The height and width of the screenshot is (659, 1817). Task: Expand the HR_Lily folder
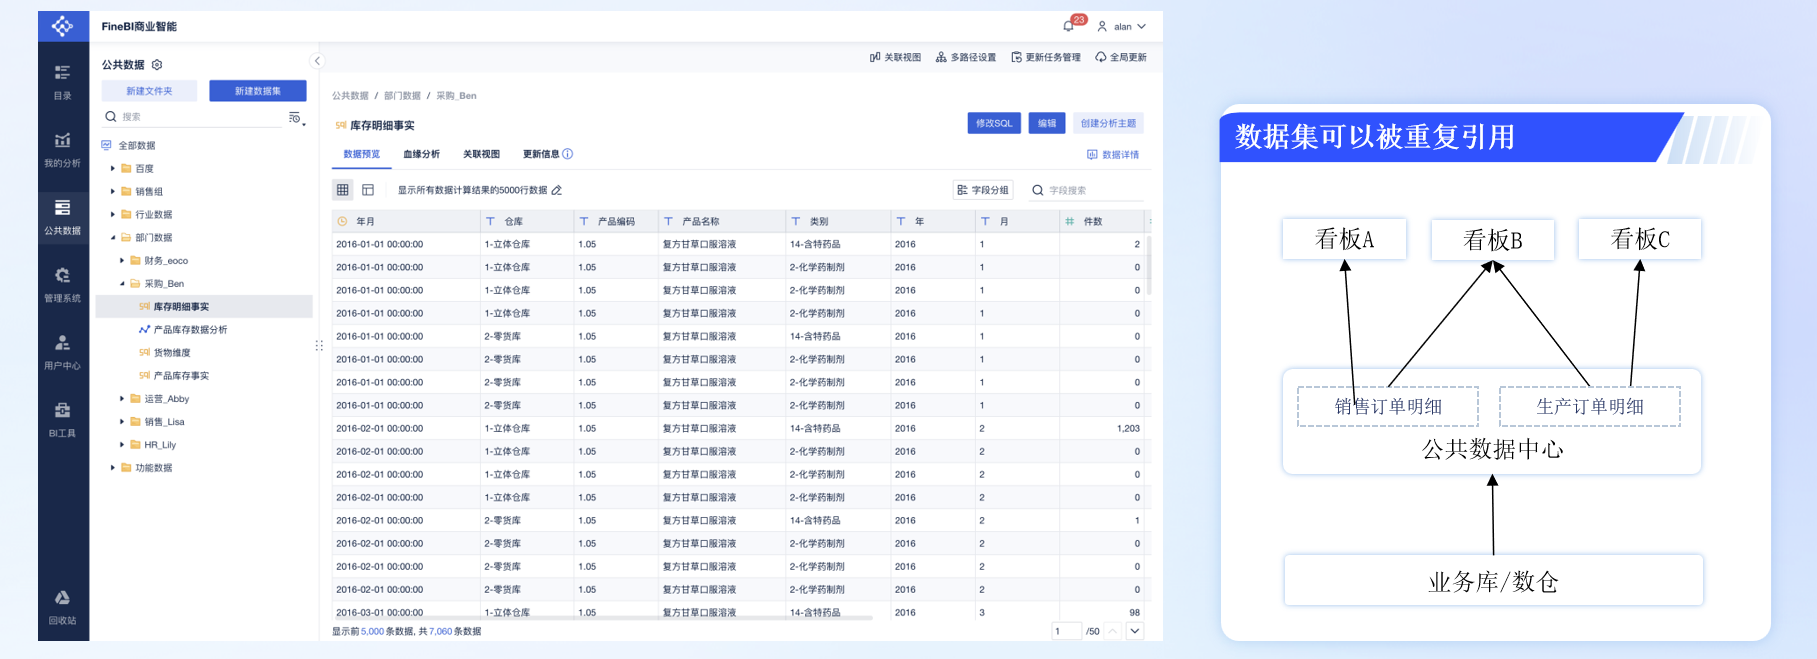click(x=122, y=445)
